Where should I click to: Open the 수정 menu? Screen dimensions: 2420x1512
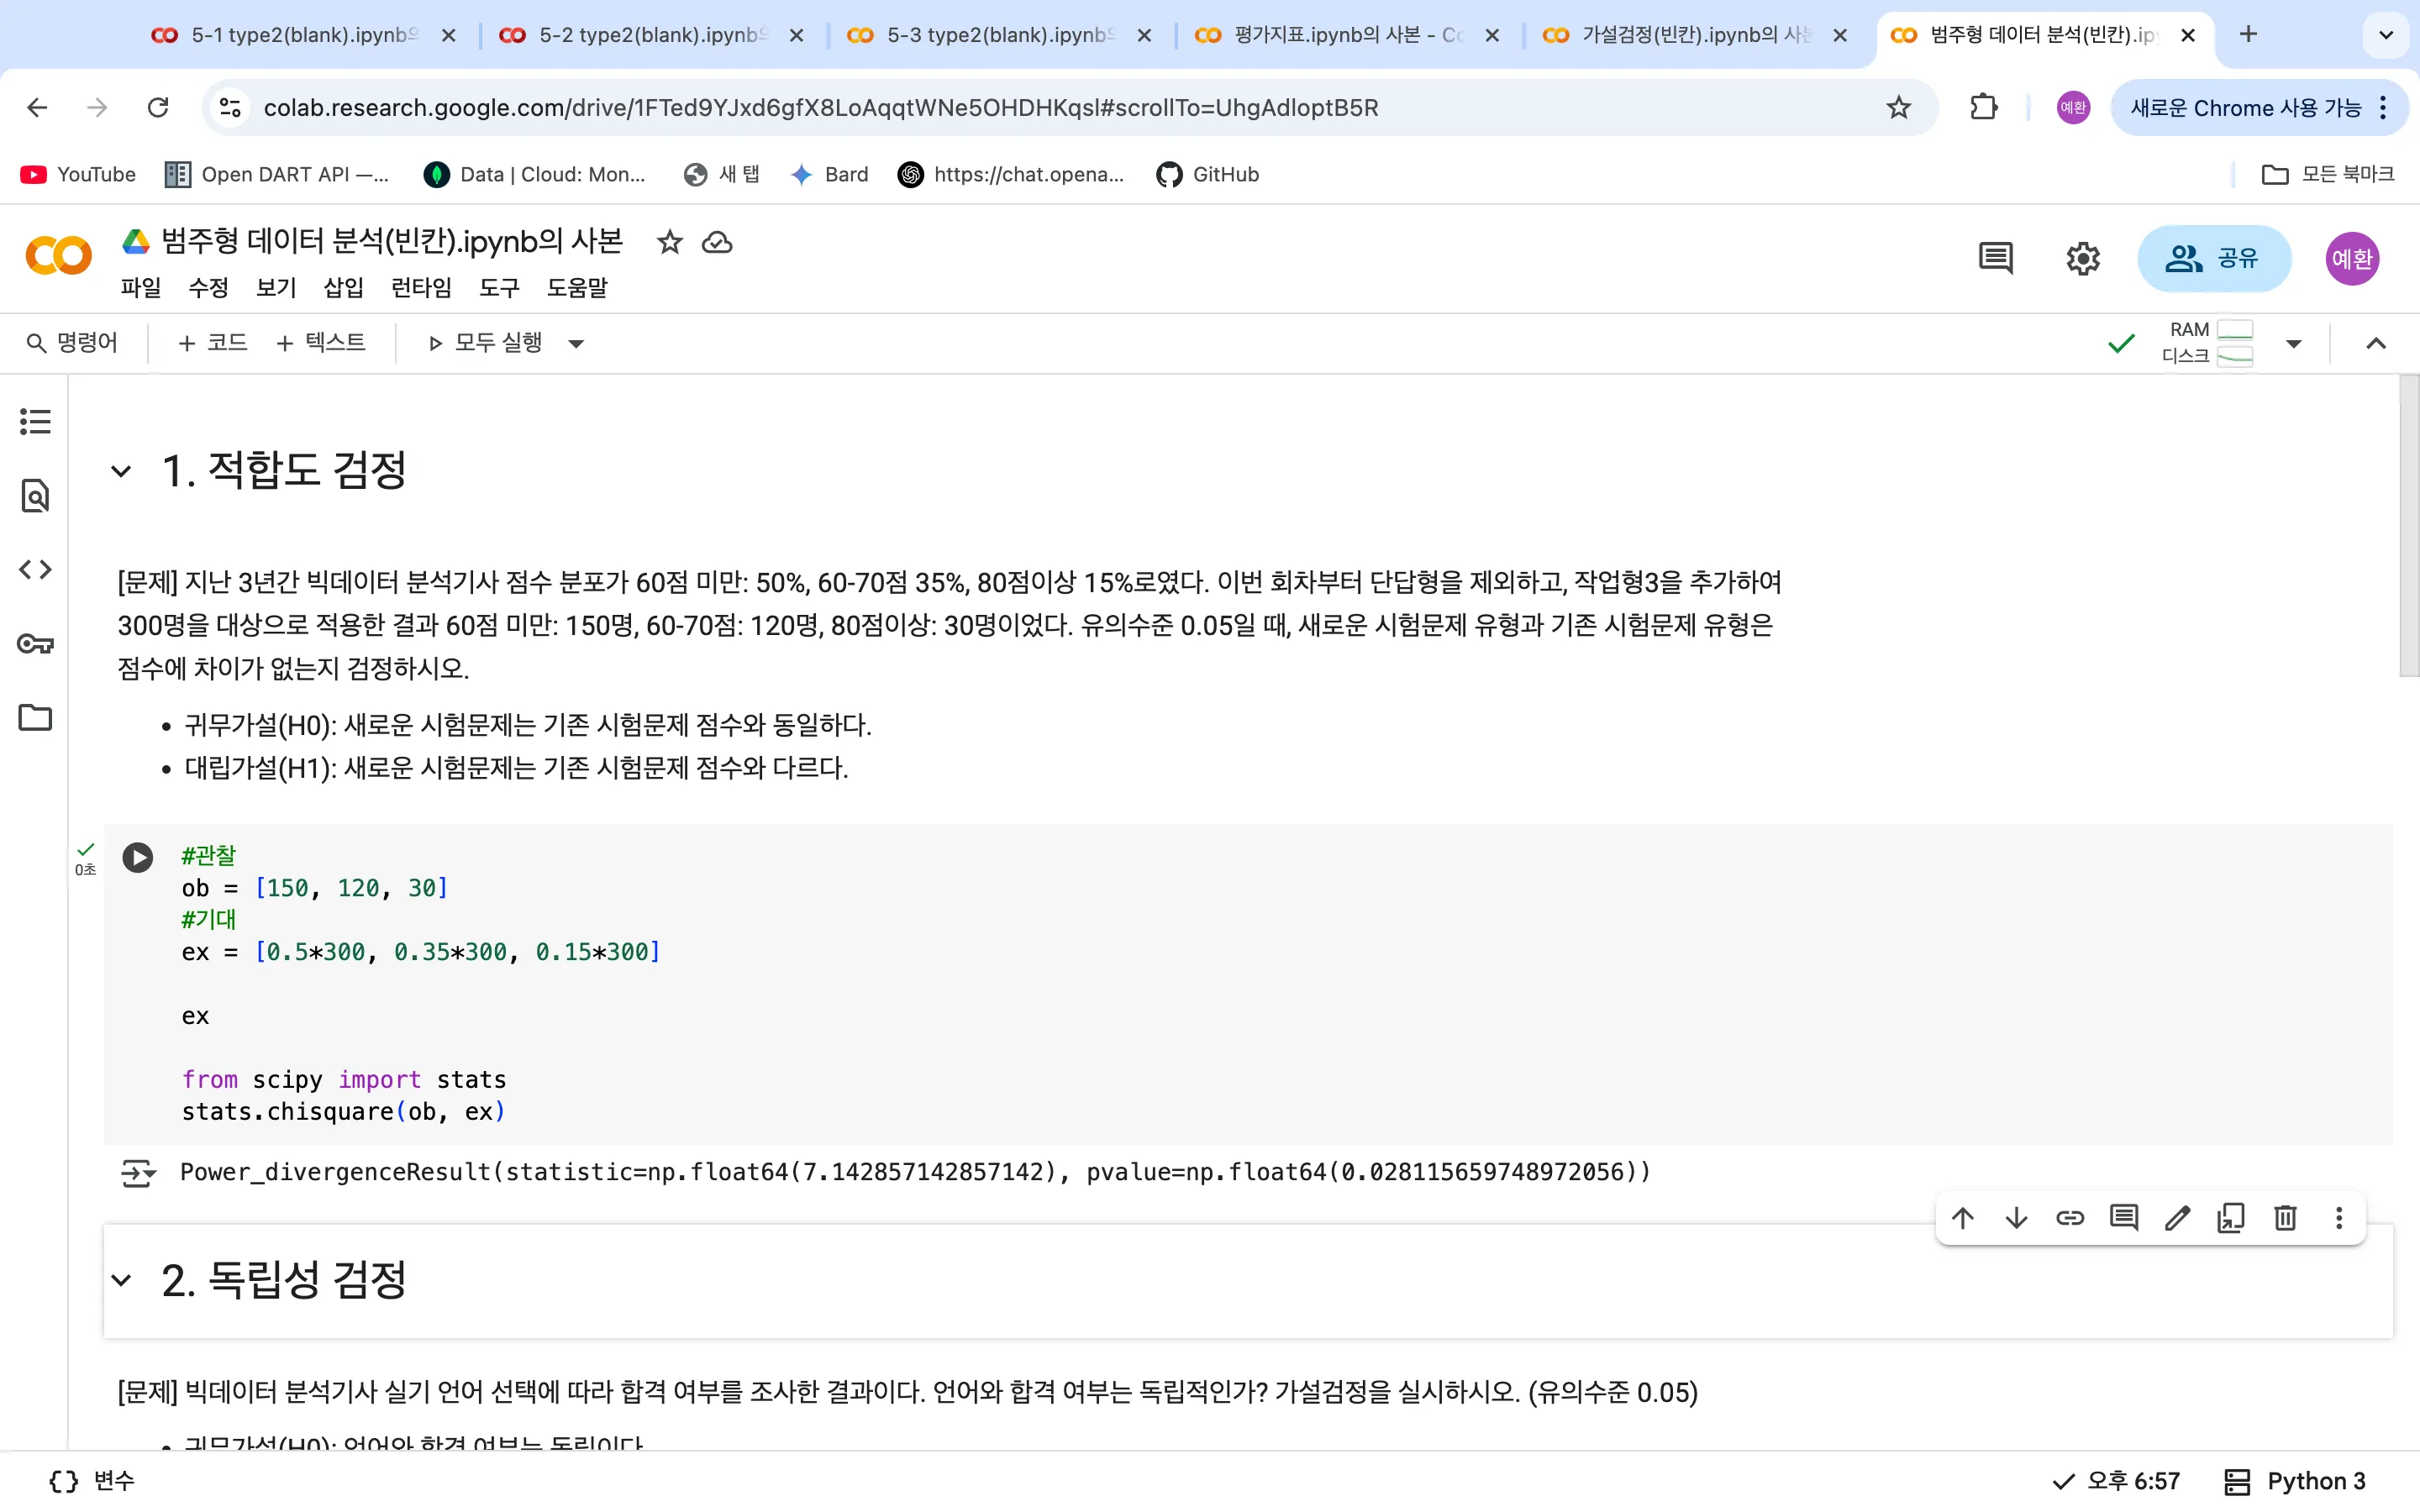208,288
